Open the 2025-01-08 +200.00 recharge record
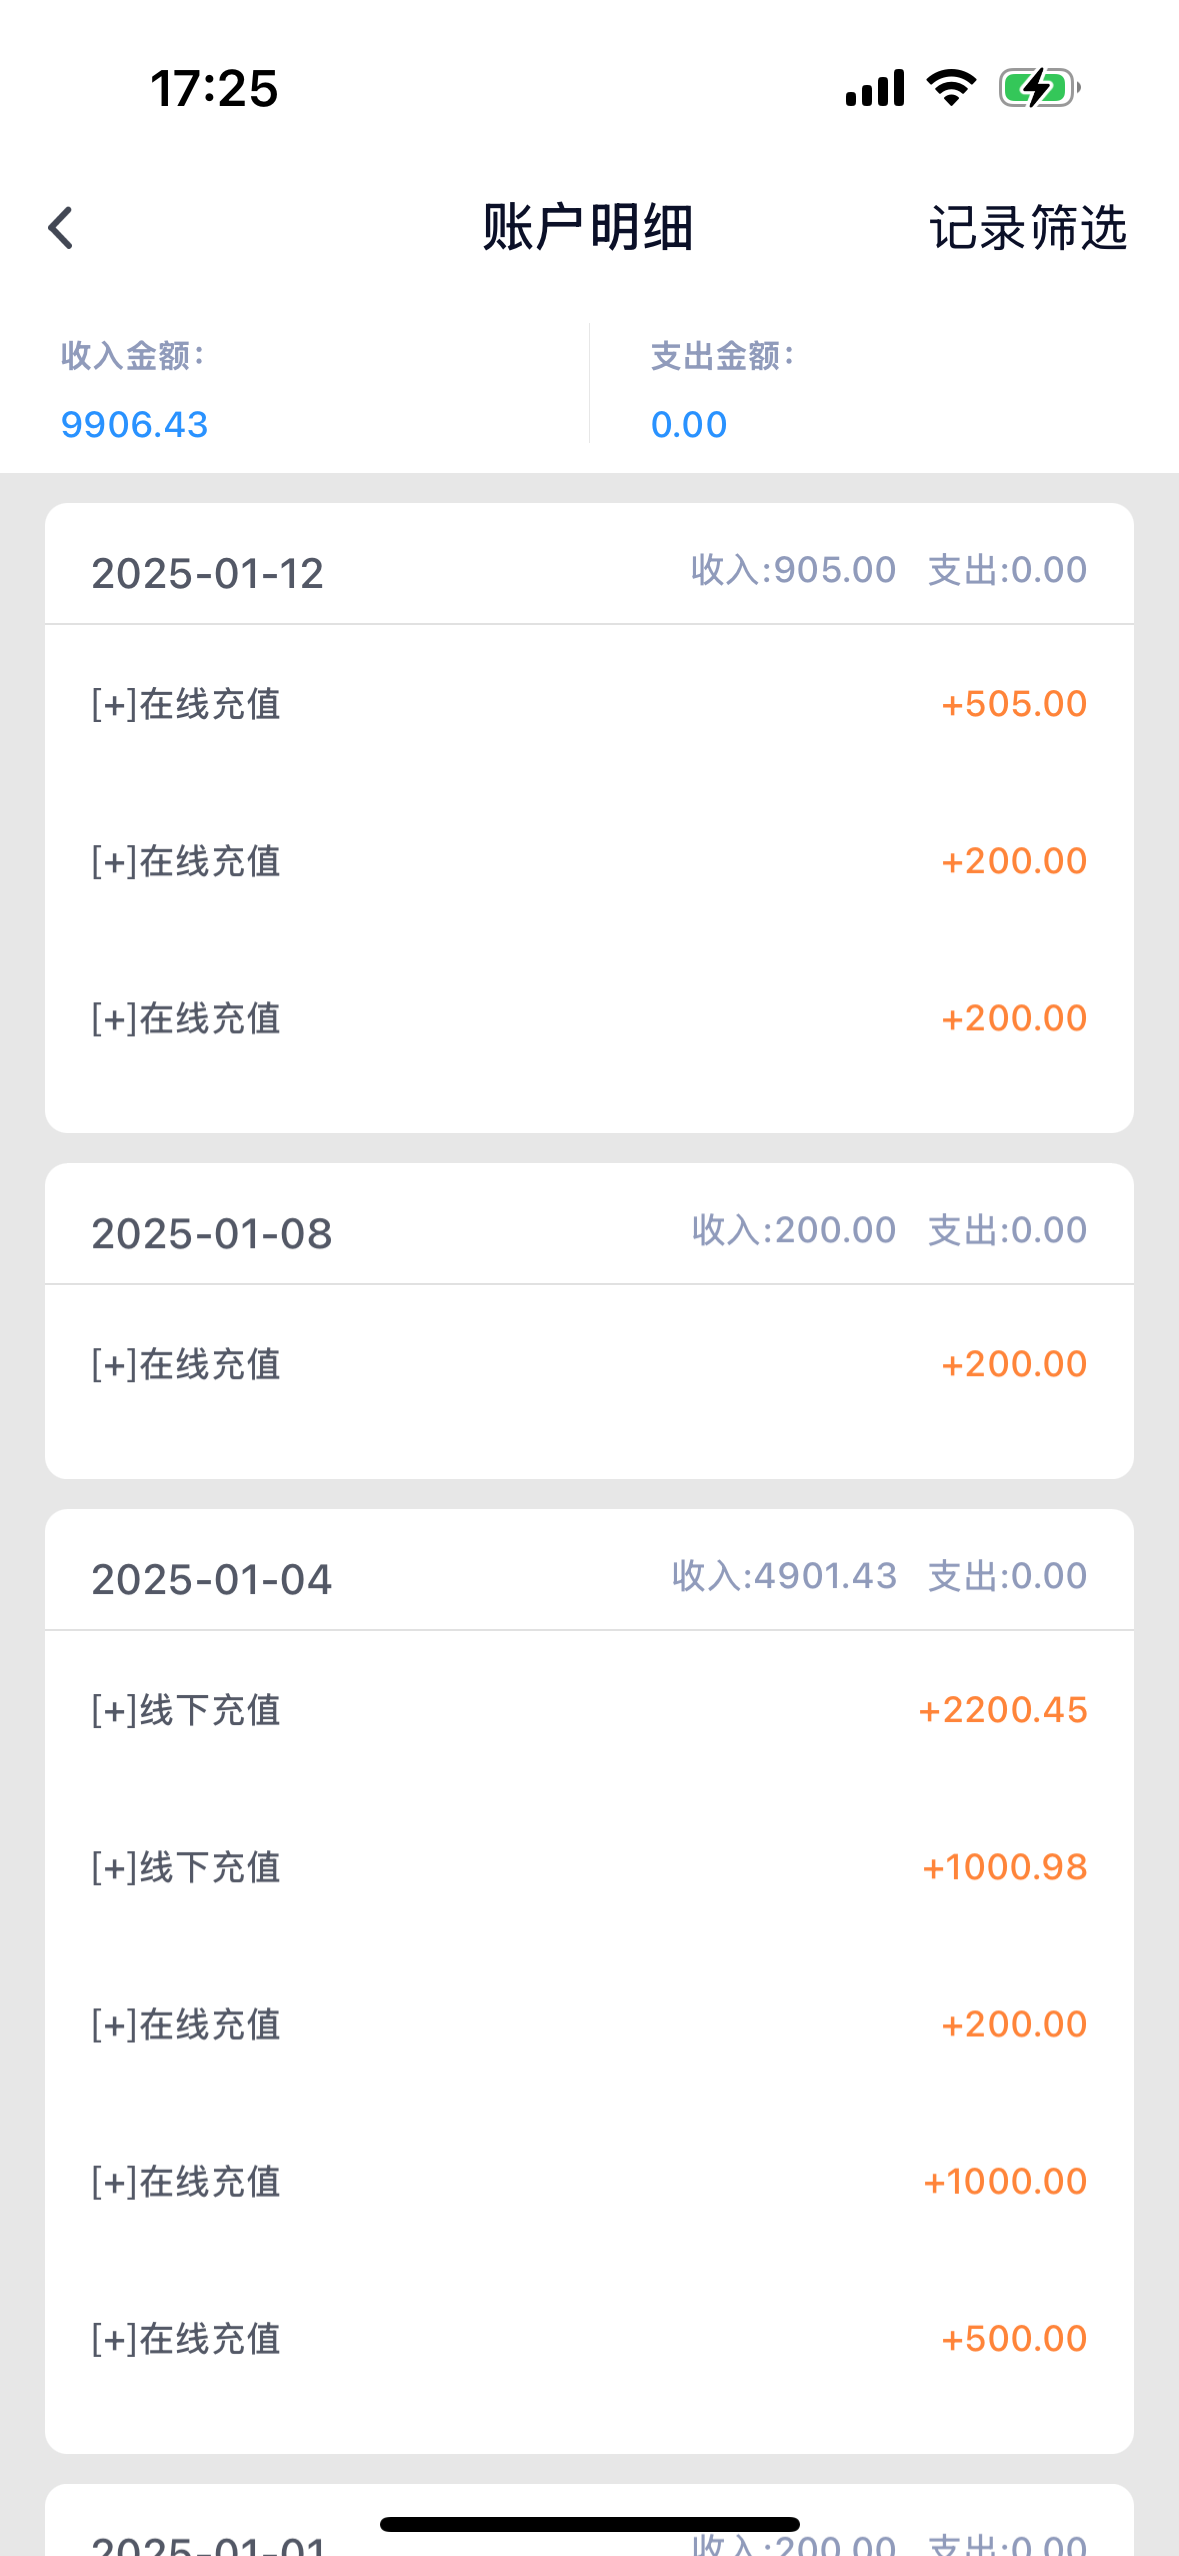The height and width of the screenshot is (2556, 1179). [x=589, y=1364]
